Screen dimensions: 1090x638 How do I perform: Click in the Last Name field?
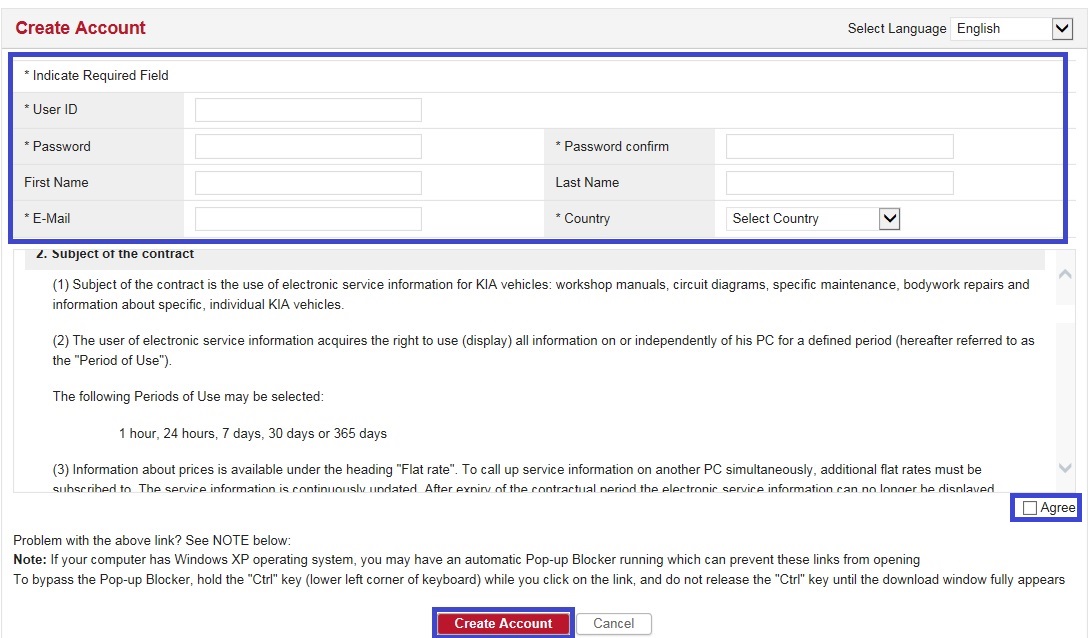pyautogui.click(x=840, y=183)
